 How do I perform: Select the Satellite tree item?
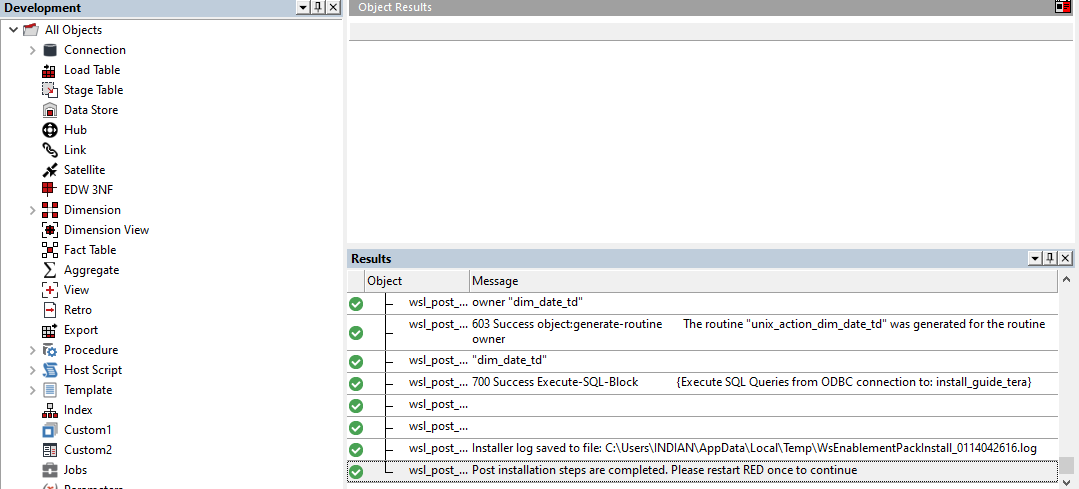pyautogui.click(x=85, y=169)
